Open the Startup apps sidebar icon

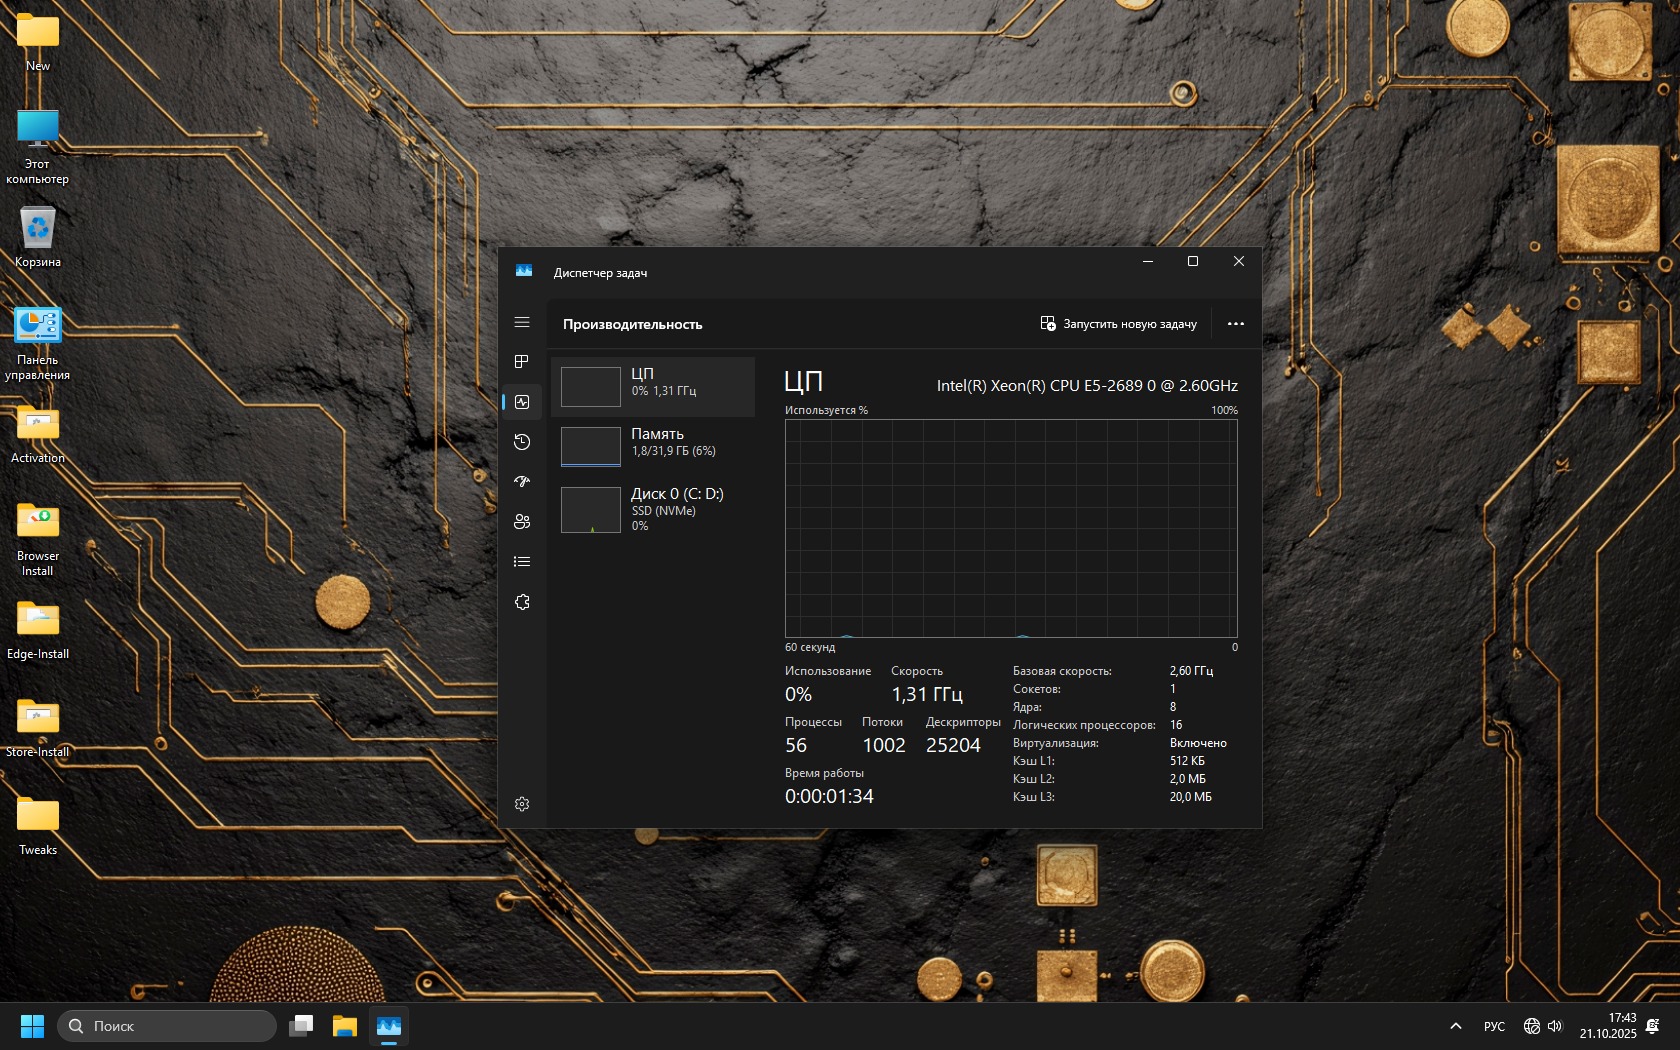(x=521, y=482)
